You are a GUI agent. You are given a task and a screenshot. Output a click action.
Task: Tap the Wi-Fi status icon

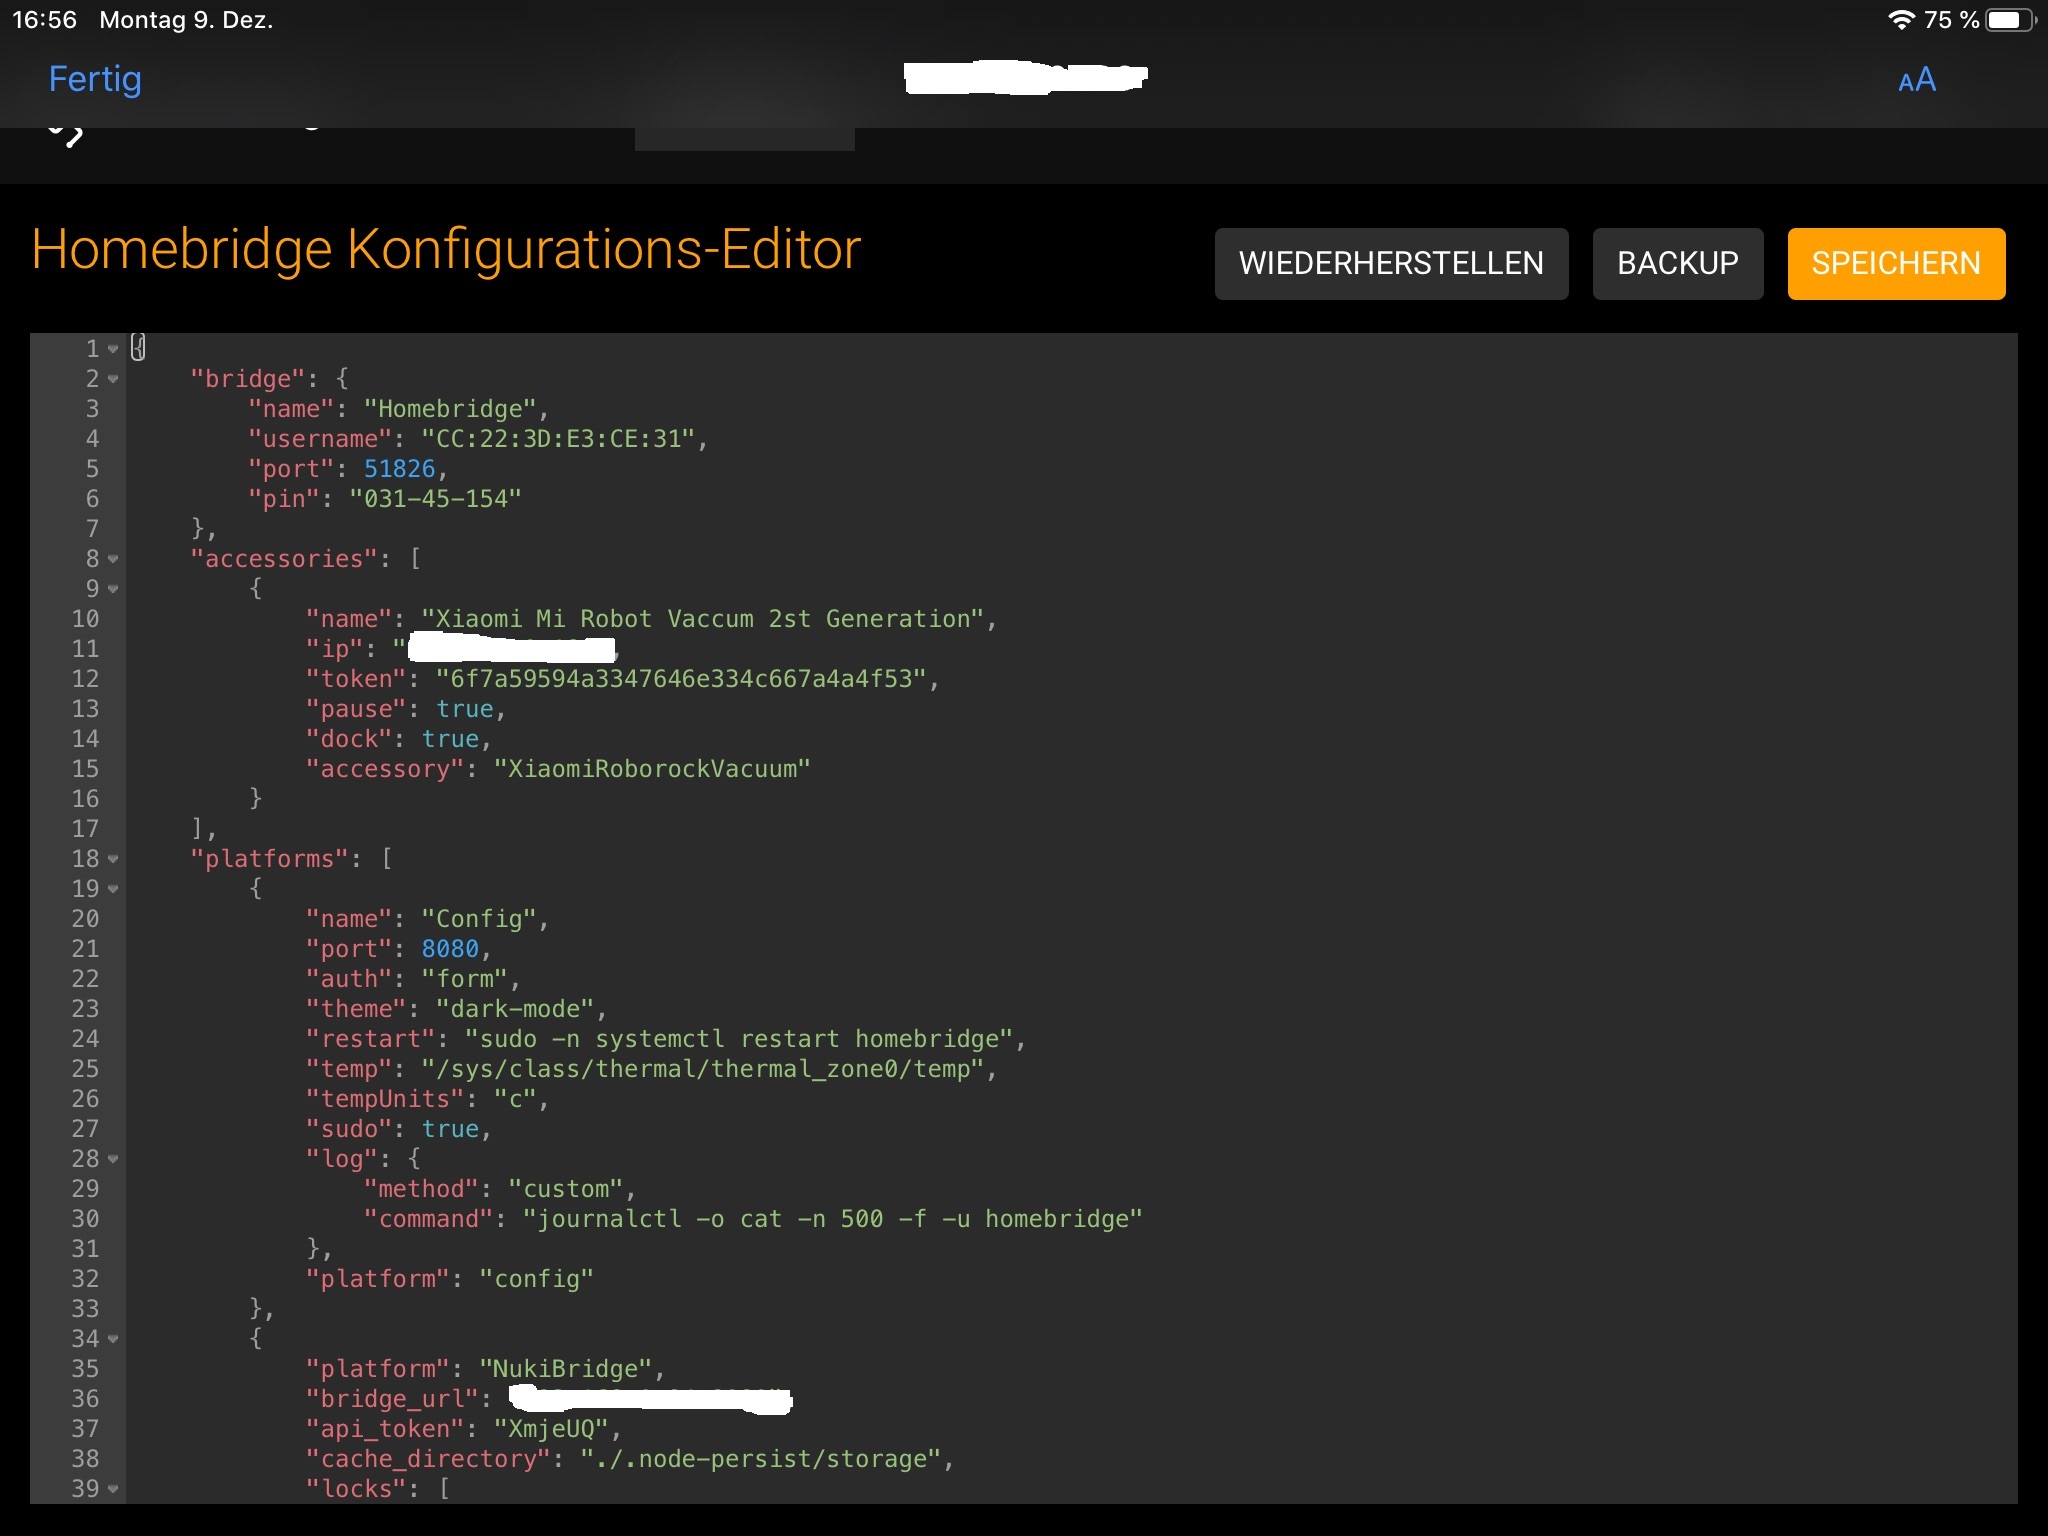[x=1900, y=20]
